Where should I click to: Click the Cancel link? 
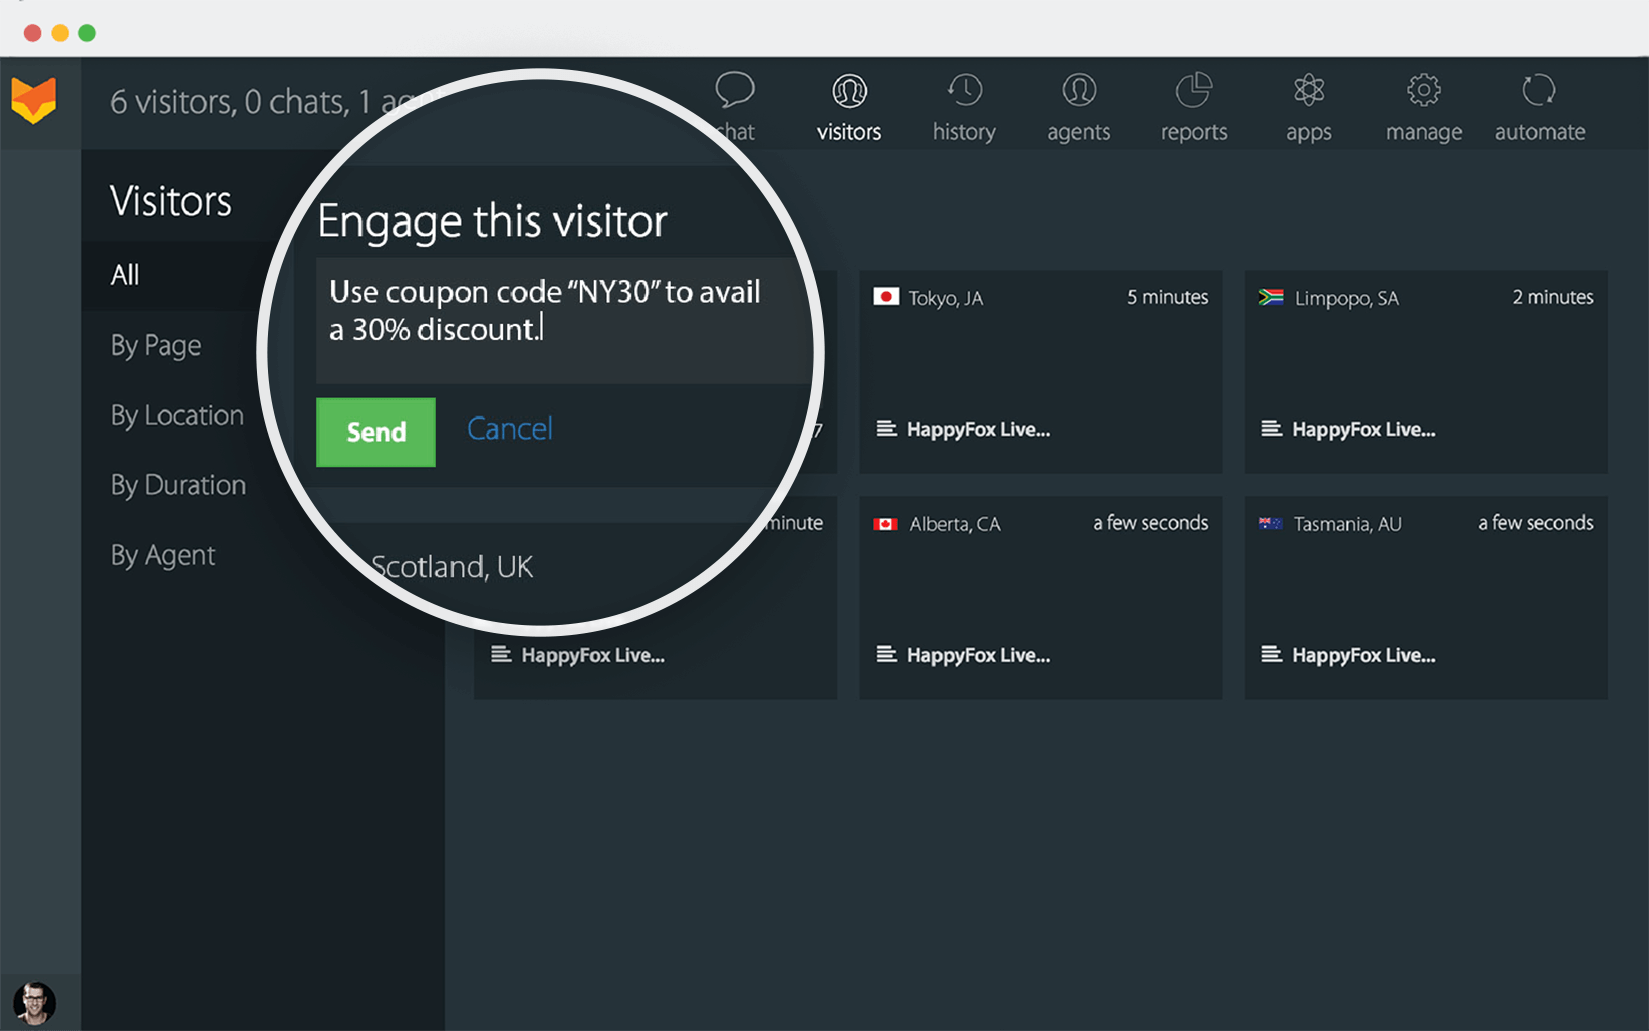click(x=510, y=429)
